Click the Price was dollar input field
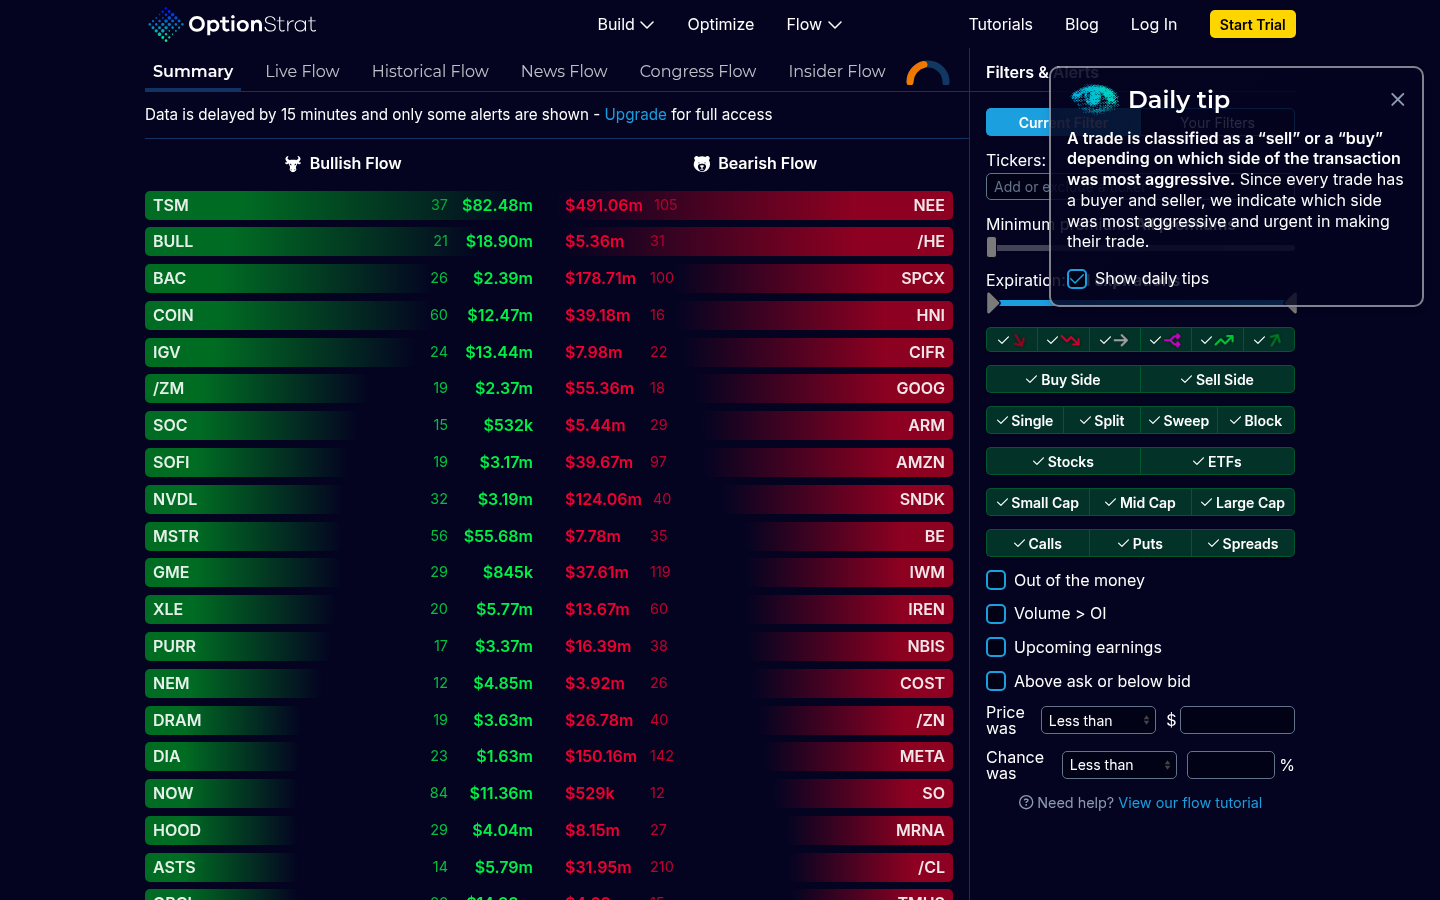Image resolution: width=1440 pixels, height=900 pixels. (x=1238, y=720)
